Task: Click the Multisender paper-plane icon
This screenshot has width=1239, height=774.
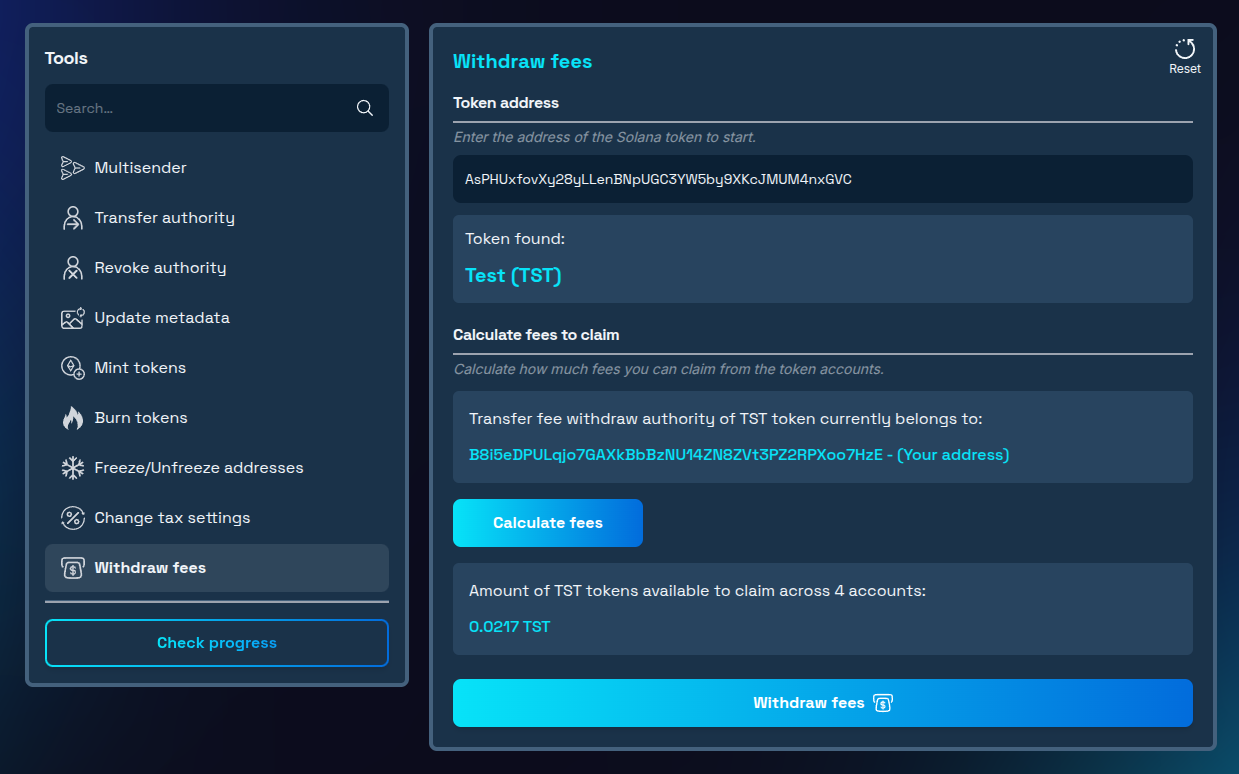Action: click(72, 168)
